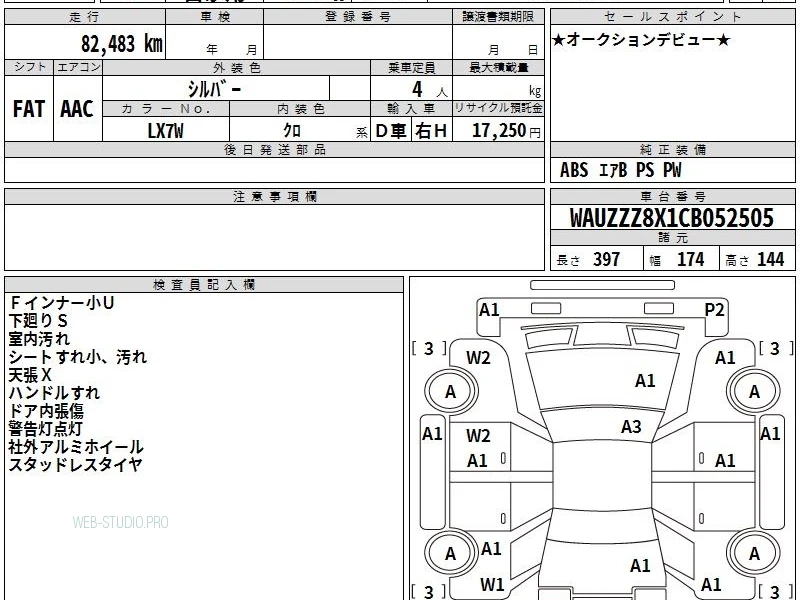Click the W1 mark on the car diagram
Image resolution: width=800 pixels, height=600 pixels.
[x=492, y=584]
